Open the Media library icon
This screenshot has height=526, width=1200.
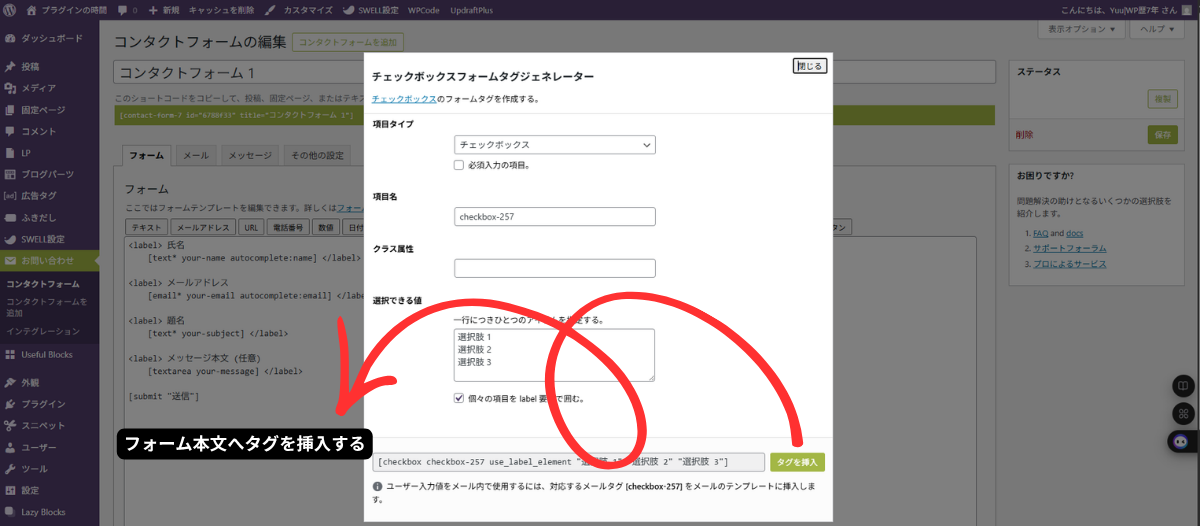10,88
